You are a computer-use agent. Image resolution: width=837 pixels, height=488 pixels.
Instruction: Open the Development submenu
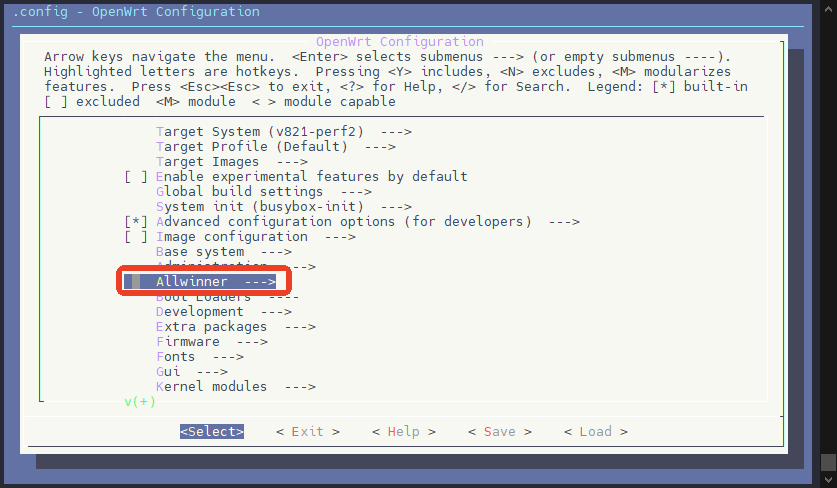[224, 311]
